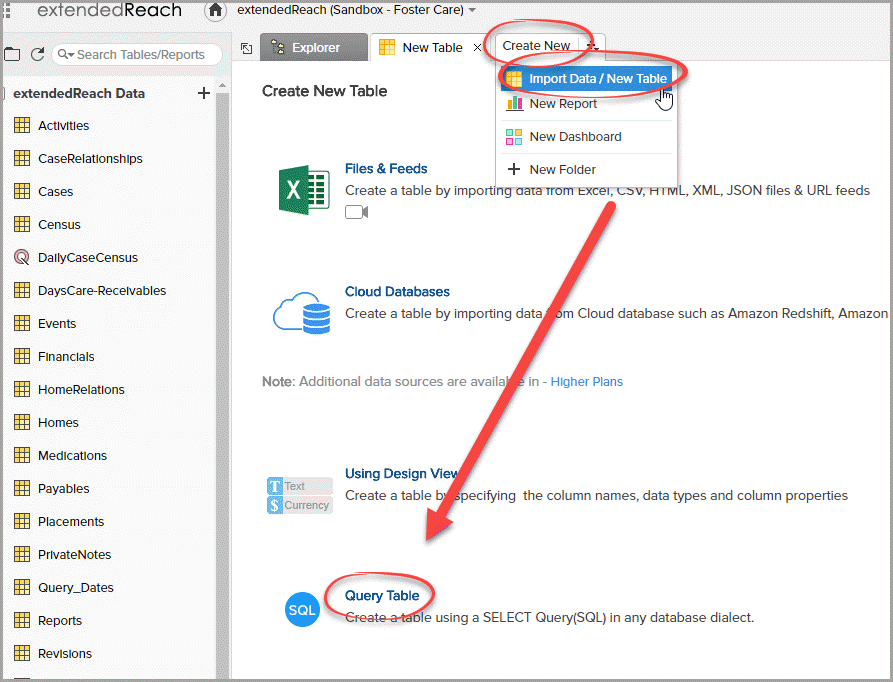Click the Explorer tab tree icon

278,47
